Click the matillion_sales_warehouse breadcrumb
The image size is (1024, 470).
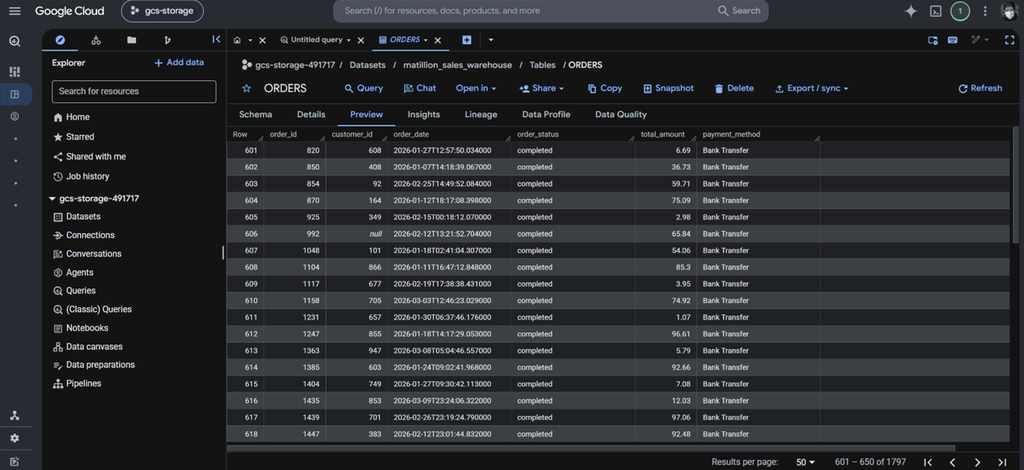(x=457, y=65)
